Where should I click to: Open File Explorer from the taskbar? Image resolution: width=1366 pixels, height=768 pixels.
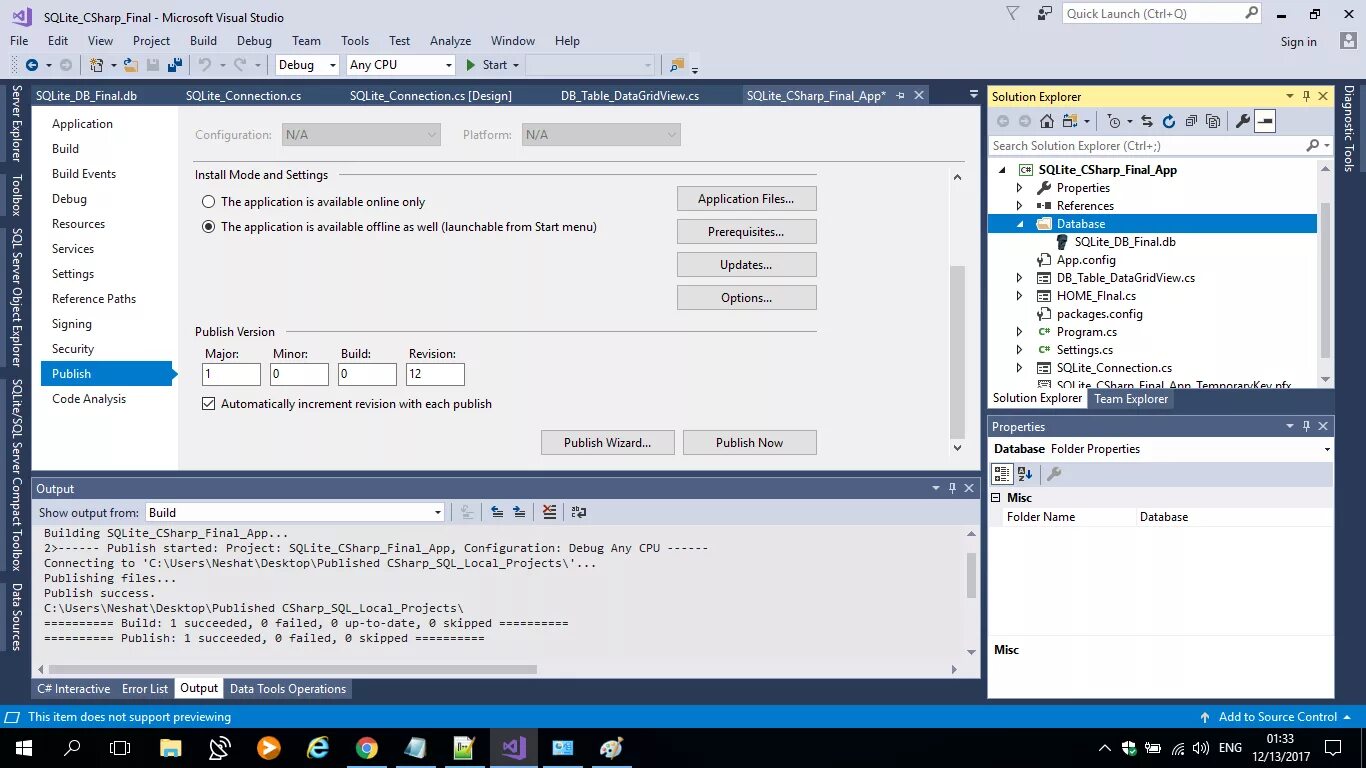point(171,748)
